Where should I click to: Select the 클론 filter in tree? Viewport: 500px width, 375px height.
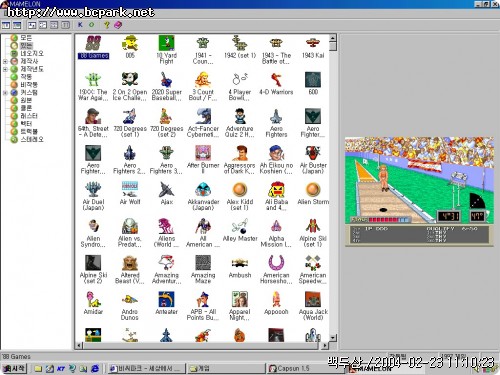[26, 108]
